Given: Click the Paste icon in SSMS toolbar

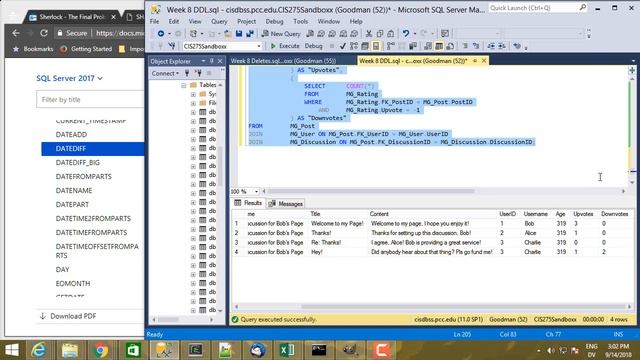Looking at the screenshot, I should [x=391, y=34].
